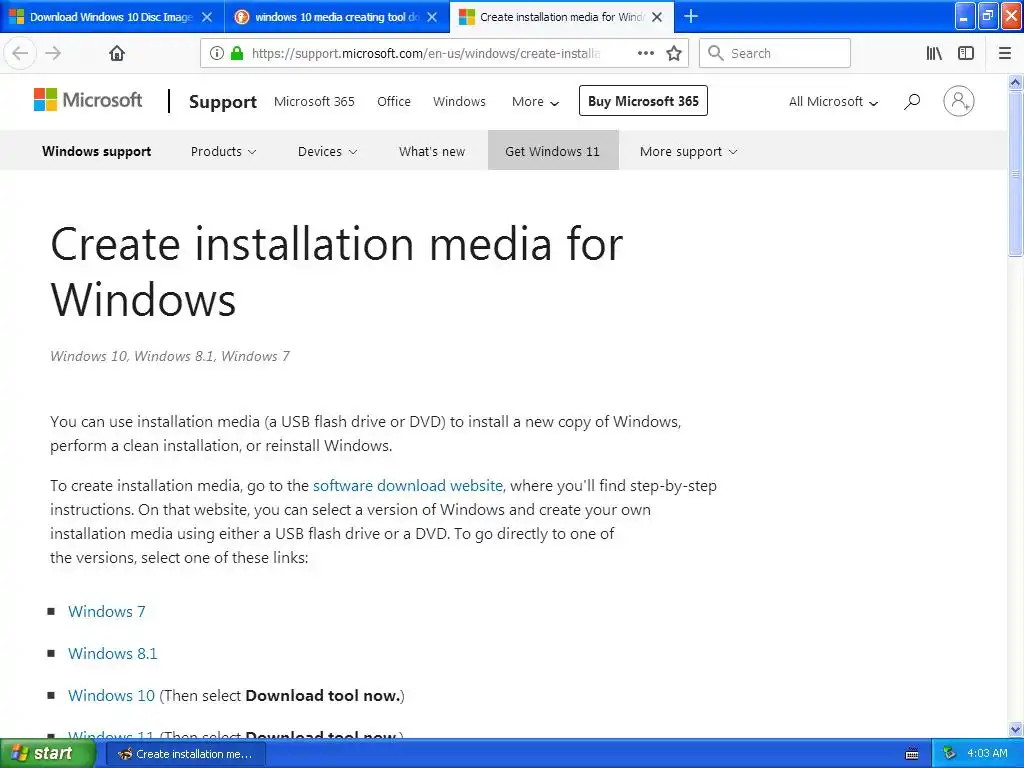Image resolution: width=1024 pixels, height=768 pixels.
Task: Open Microsoft 365 nav link
Action: (x=314, y=102)
